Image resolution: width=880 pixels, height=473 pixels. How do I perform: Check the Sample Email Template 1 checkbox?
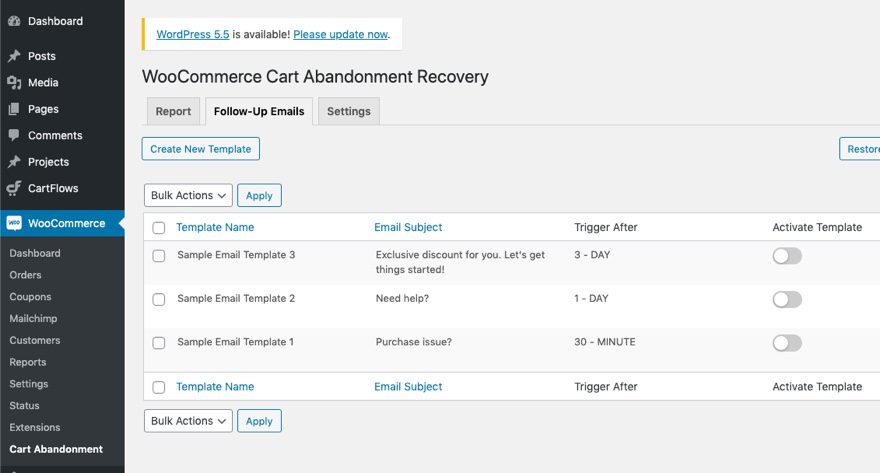[159, 343]
